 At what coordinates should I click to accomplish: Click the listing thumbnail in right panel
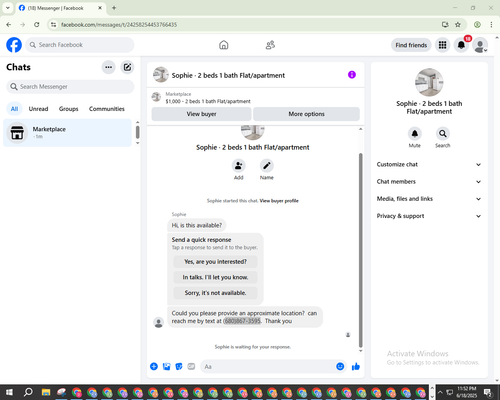click(x=429, y=82)
